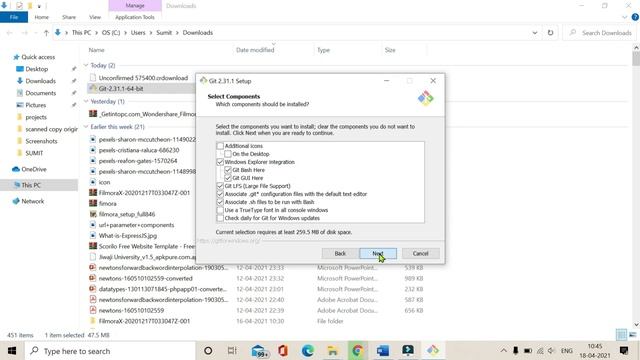Open the address bar history dropdown
Screen dimensions: 640x360
(x=535, y=33)
